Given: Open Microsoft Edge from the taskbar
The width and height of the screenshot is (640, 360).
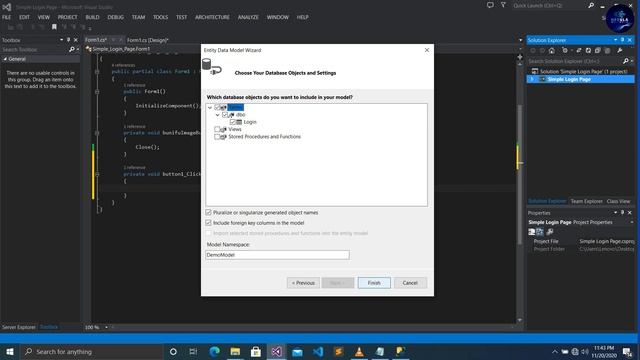Looking at the screenshot, I should [214, 351].
